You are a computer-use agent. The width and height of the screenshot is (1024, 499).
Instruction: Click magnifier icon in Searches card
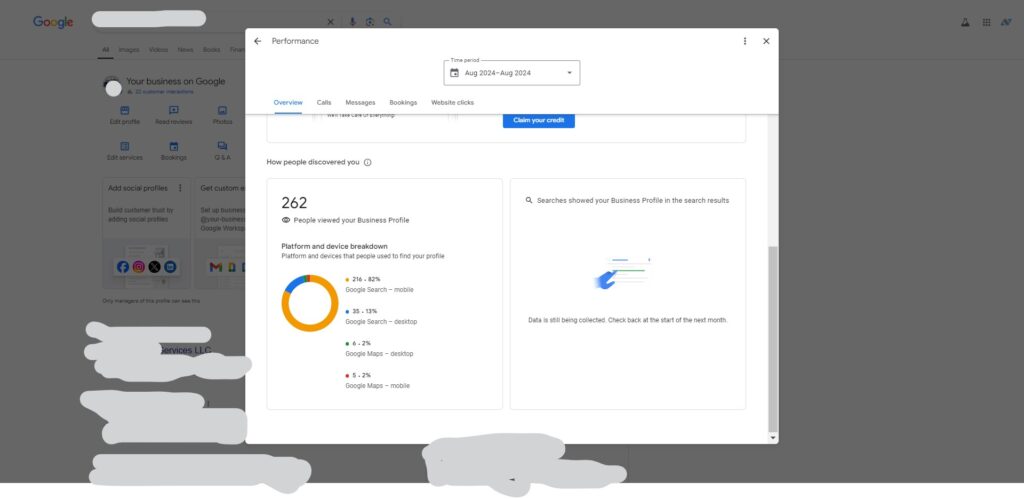click(529, 201)
